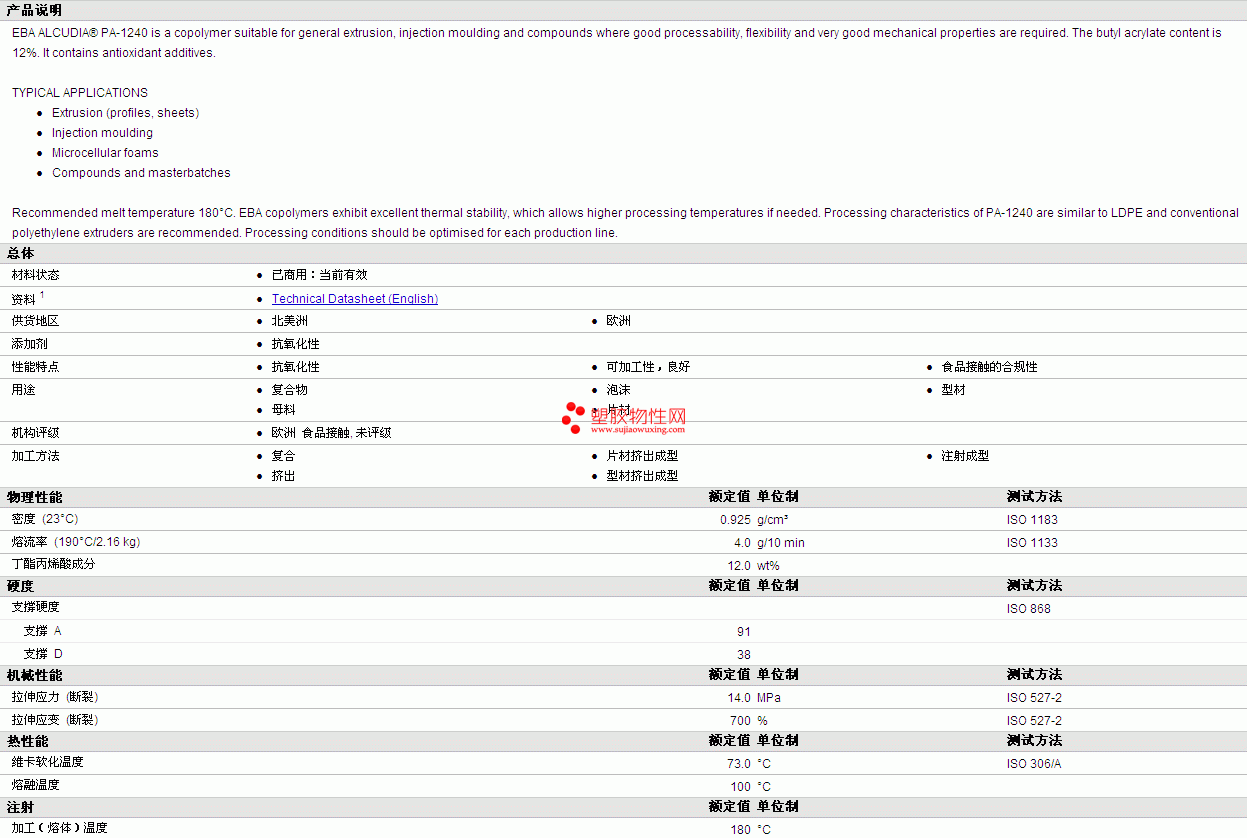This screenshot has height=838, width=1247.
Task: Click the 热性能 section header
Action: click(x=27, y=741)
